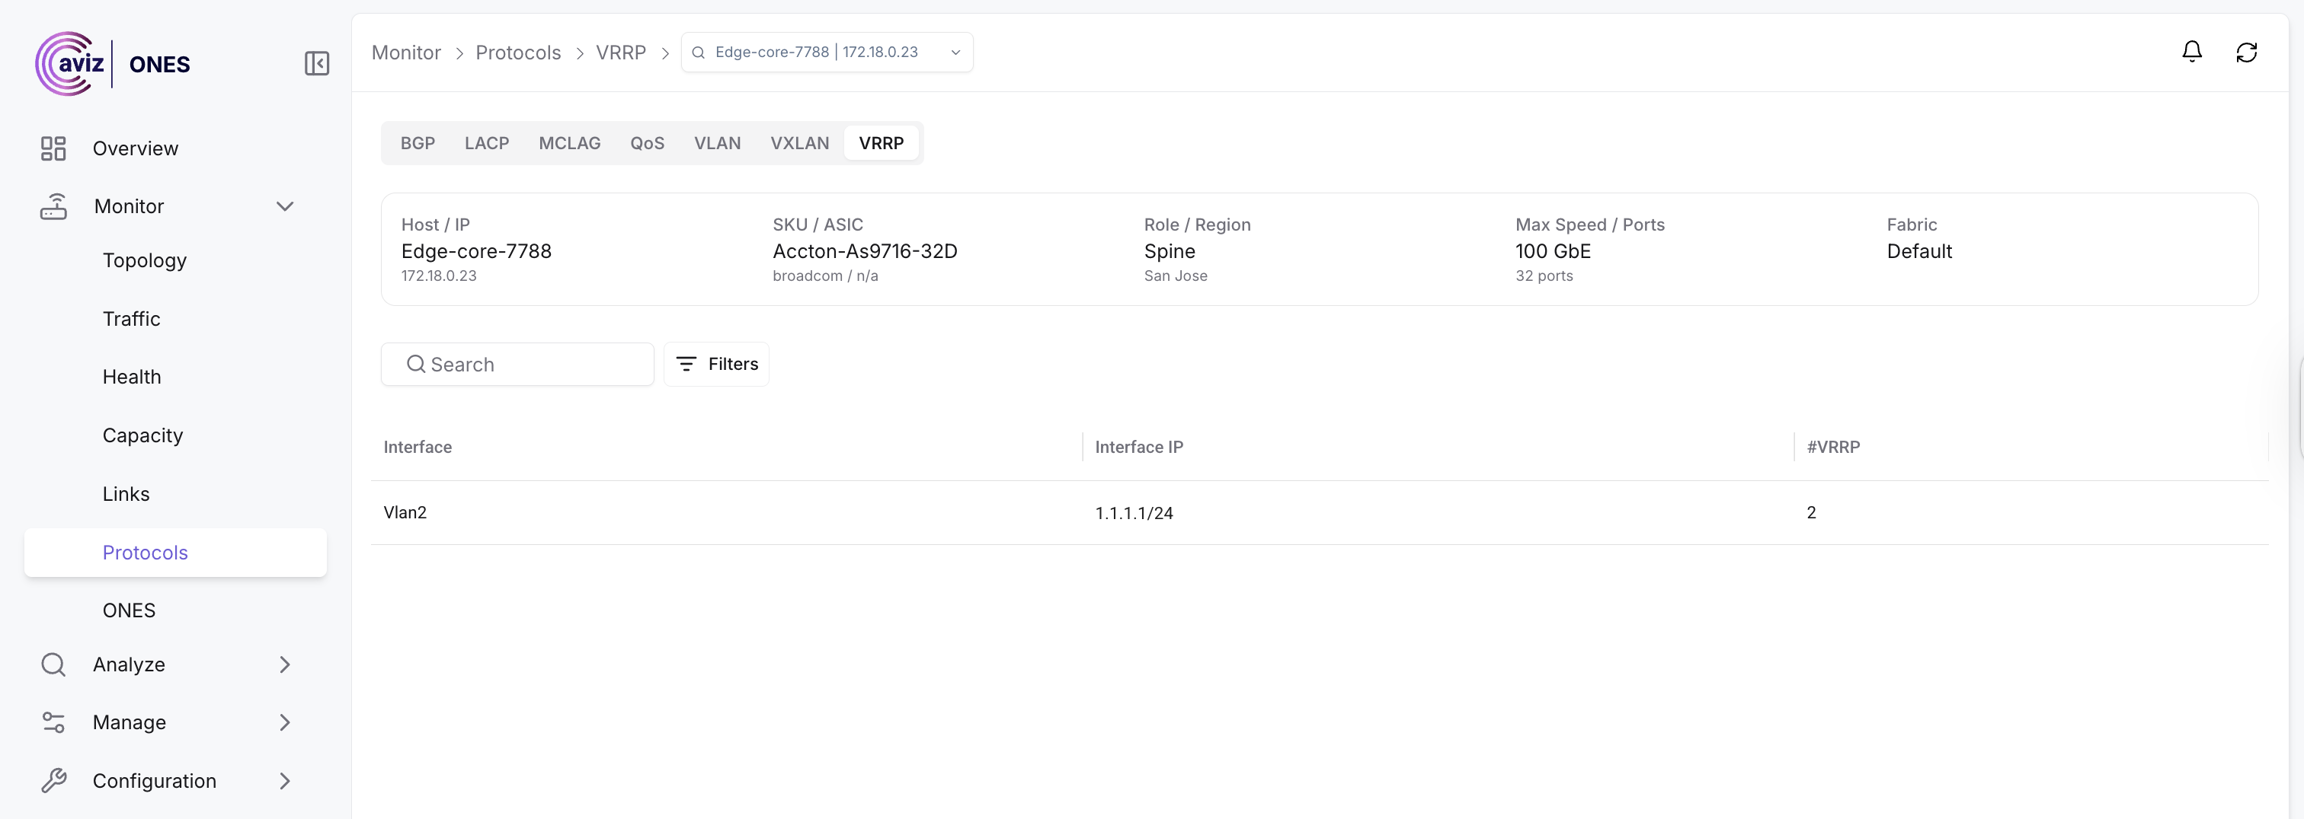Click the Configuration wrench icon
2304x819 pixels.
[53, 781]
